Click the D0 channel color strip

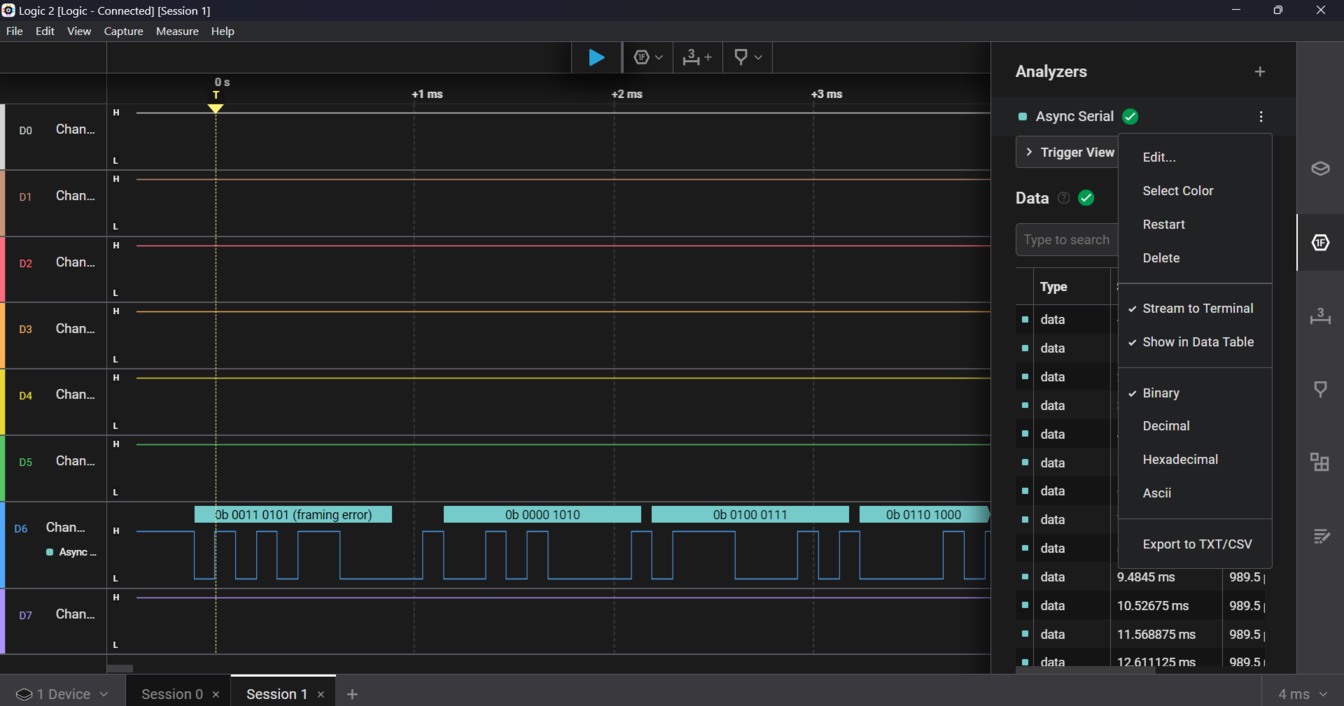point(3,137)
